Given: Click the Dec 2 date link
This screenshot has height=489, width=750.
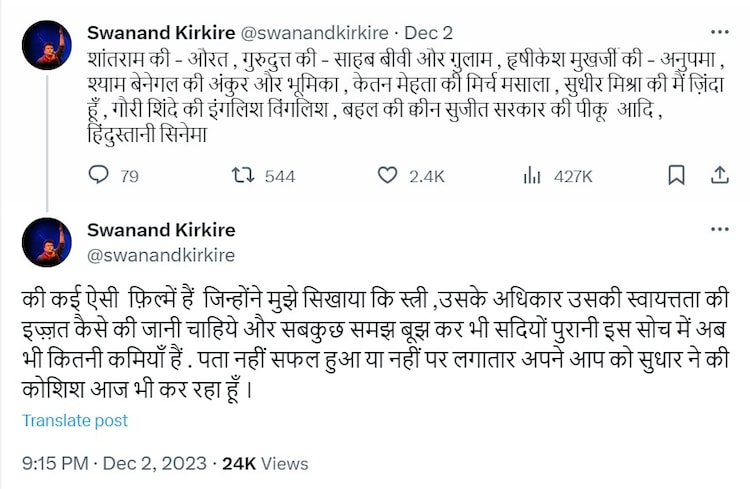Looking at the screenshot, I should point(414,30).
